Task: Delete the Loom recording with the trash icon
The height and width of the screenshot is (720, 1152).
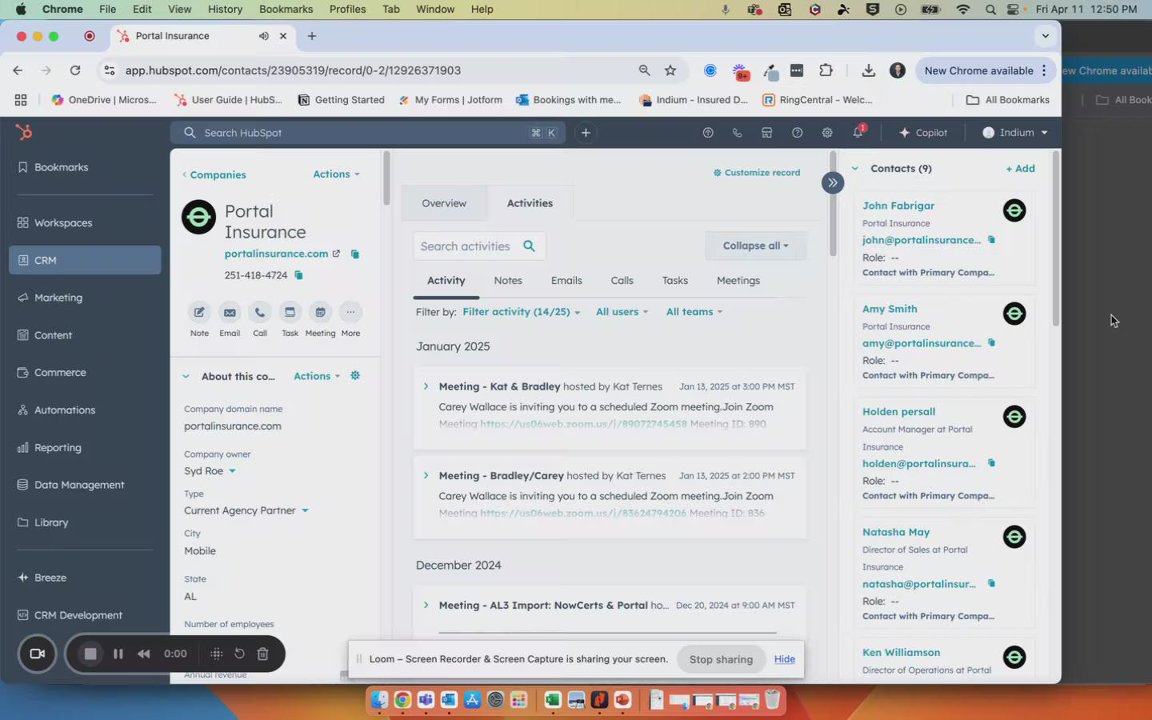Action: (x=262, y=654)
